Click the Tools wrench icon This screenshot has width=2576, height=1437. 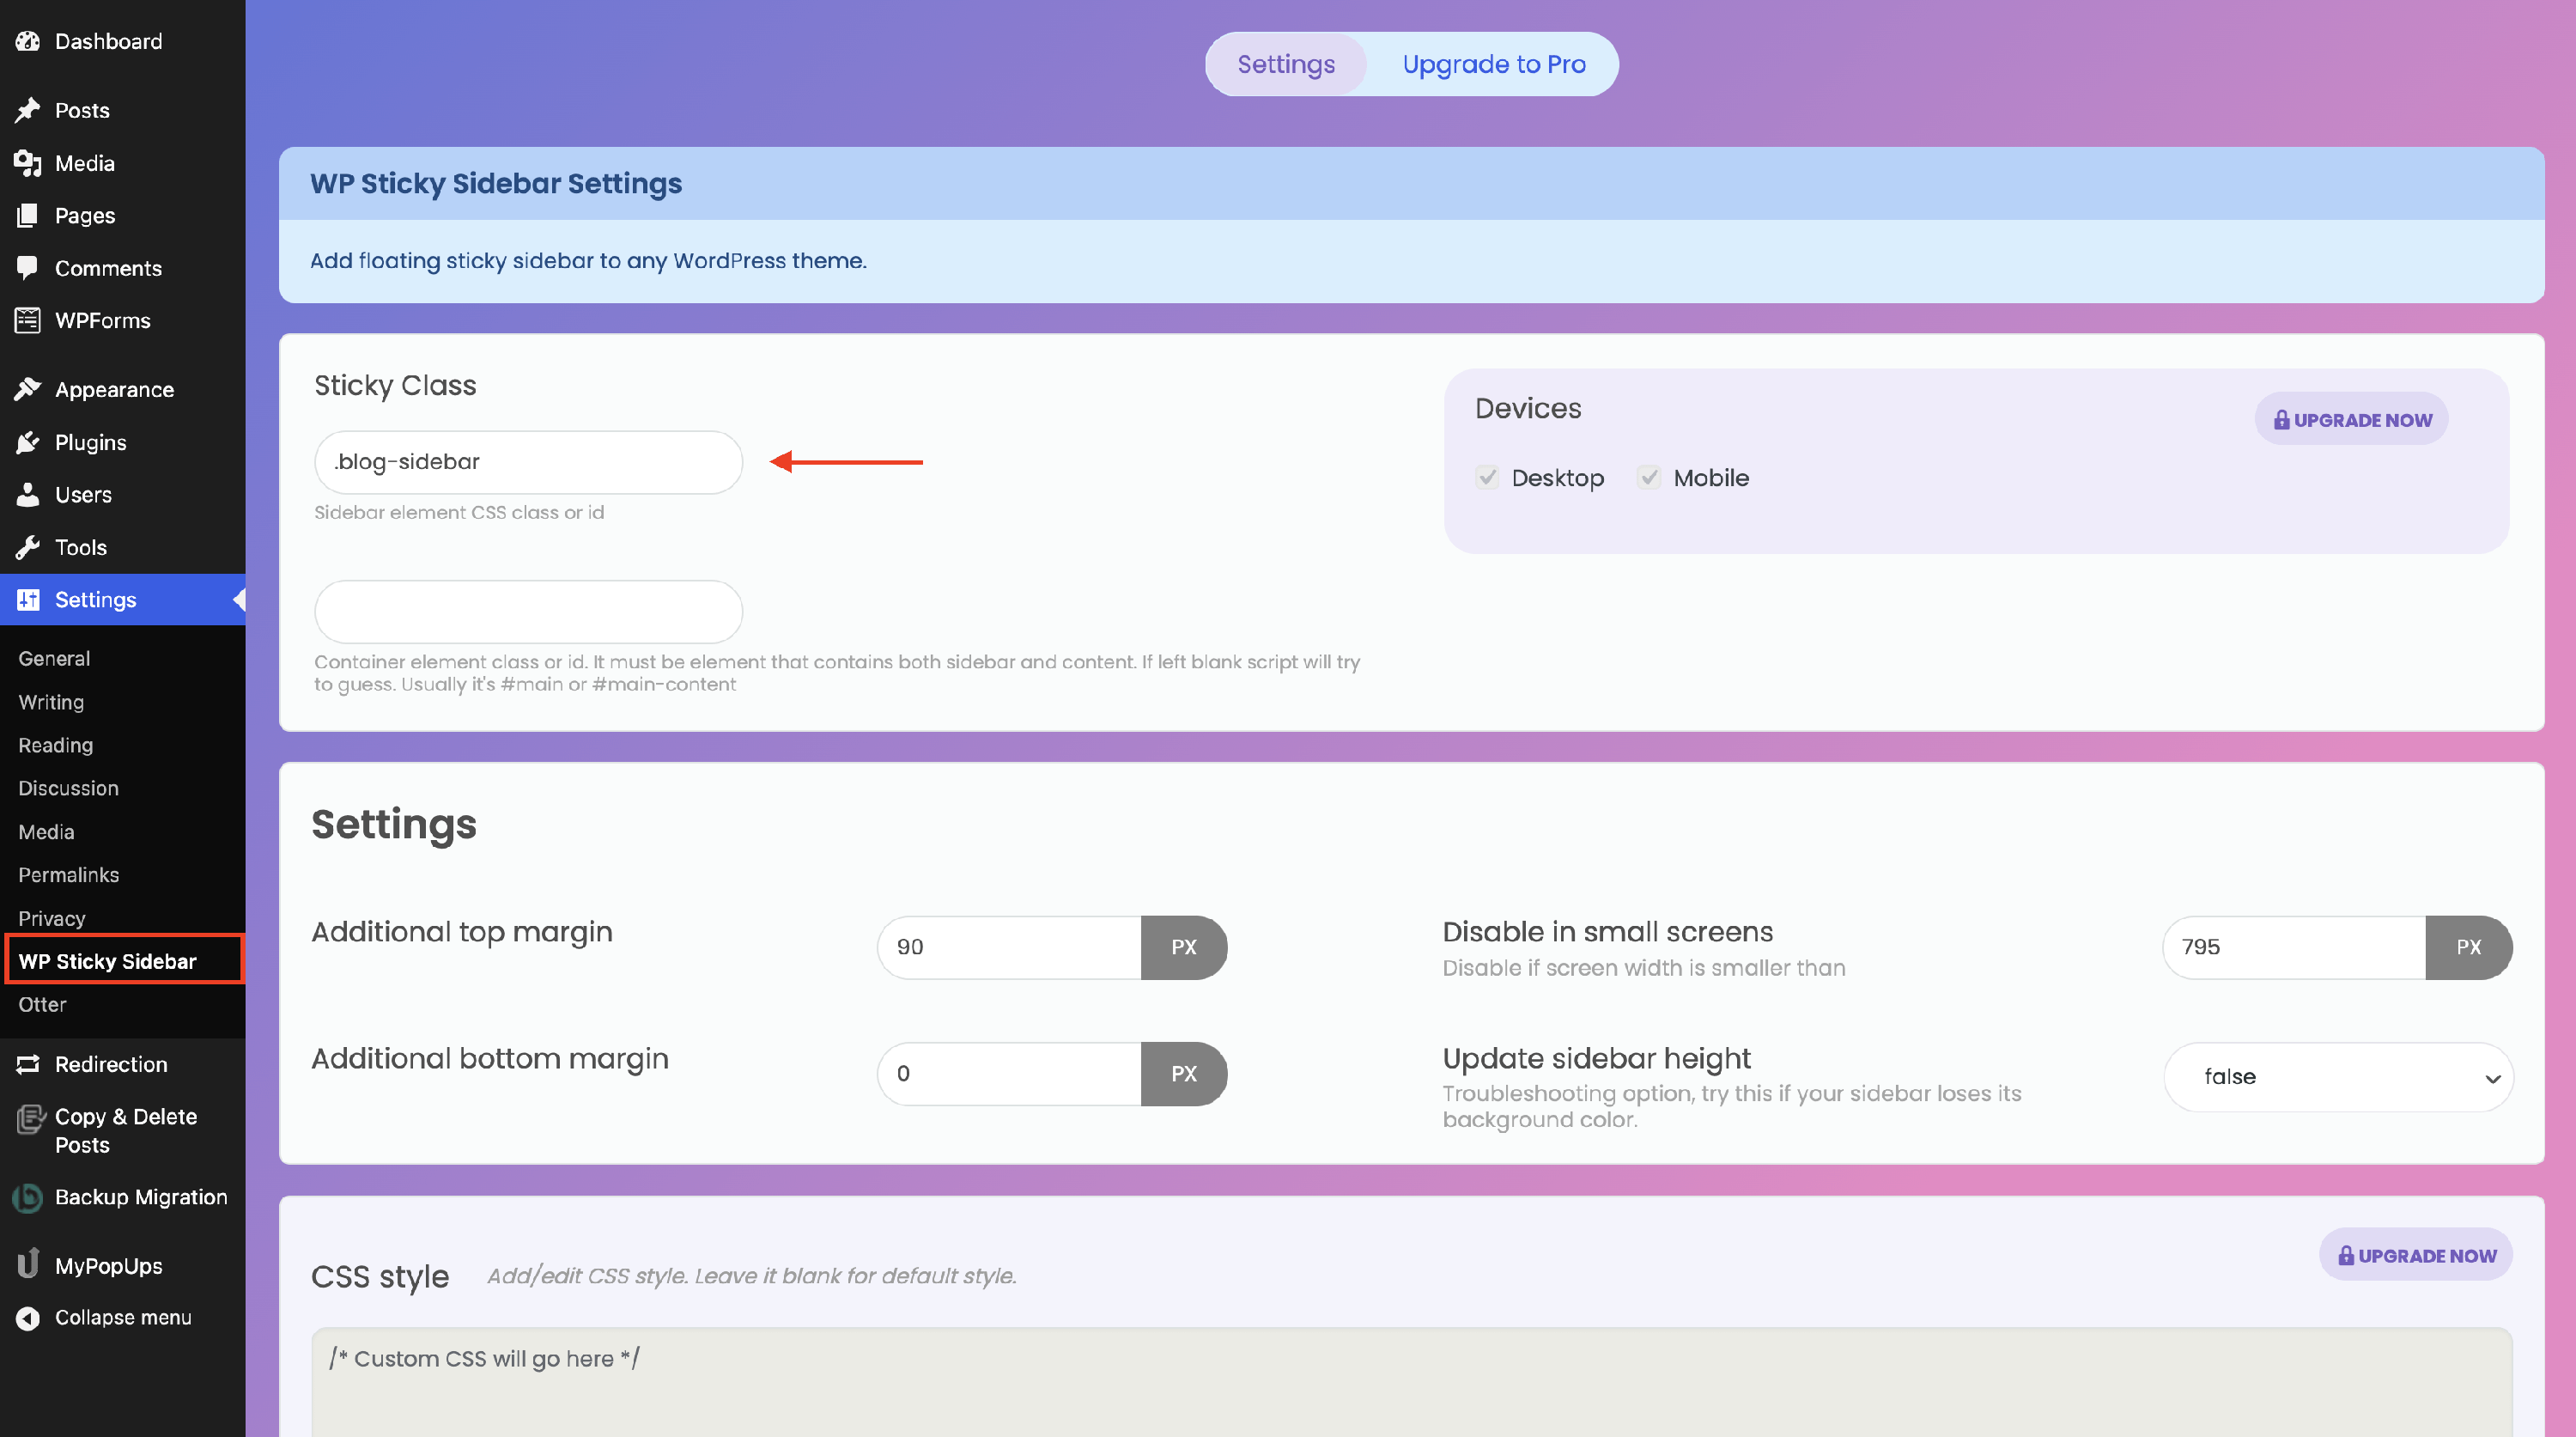pos(28,547)
